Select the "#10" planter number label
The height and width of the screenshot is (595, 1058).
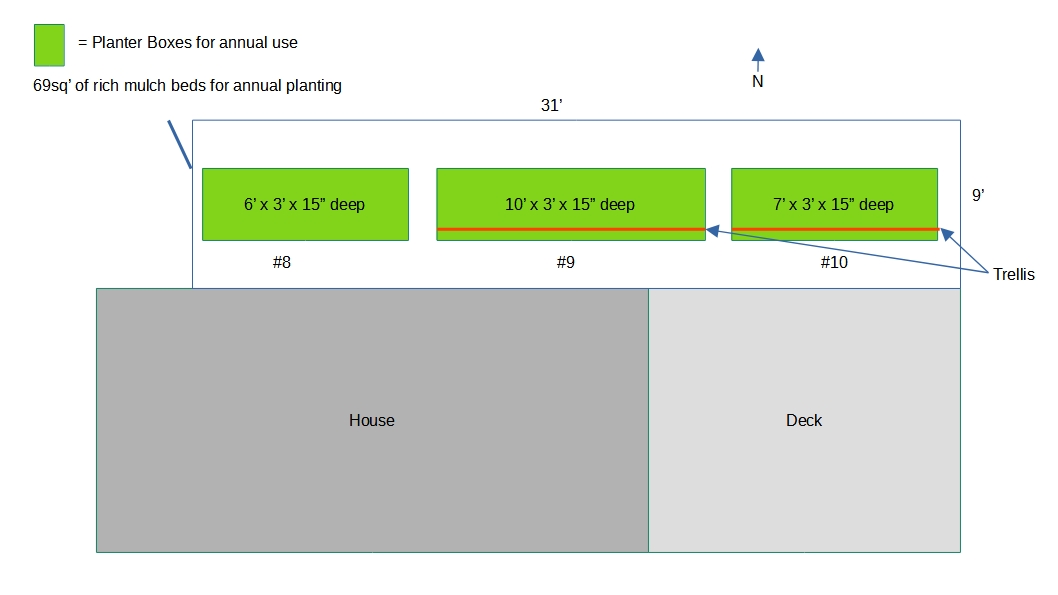(x=834, y=263)
